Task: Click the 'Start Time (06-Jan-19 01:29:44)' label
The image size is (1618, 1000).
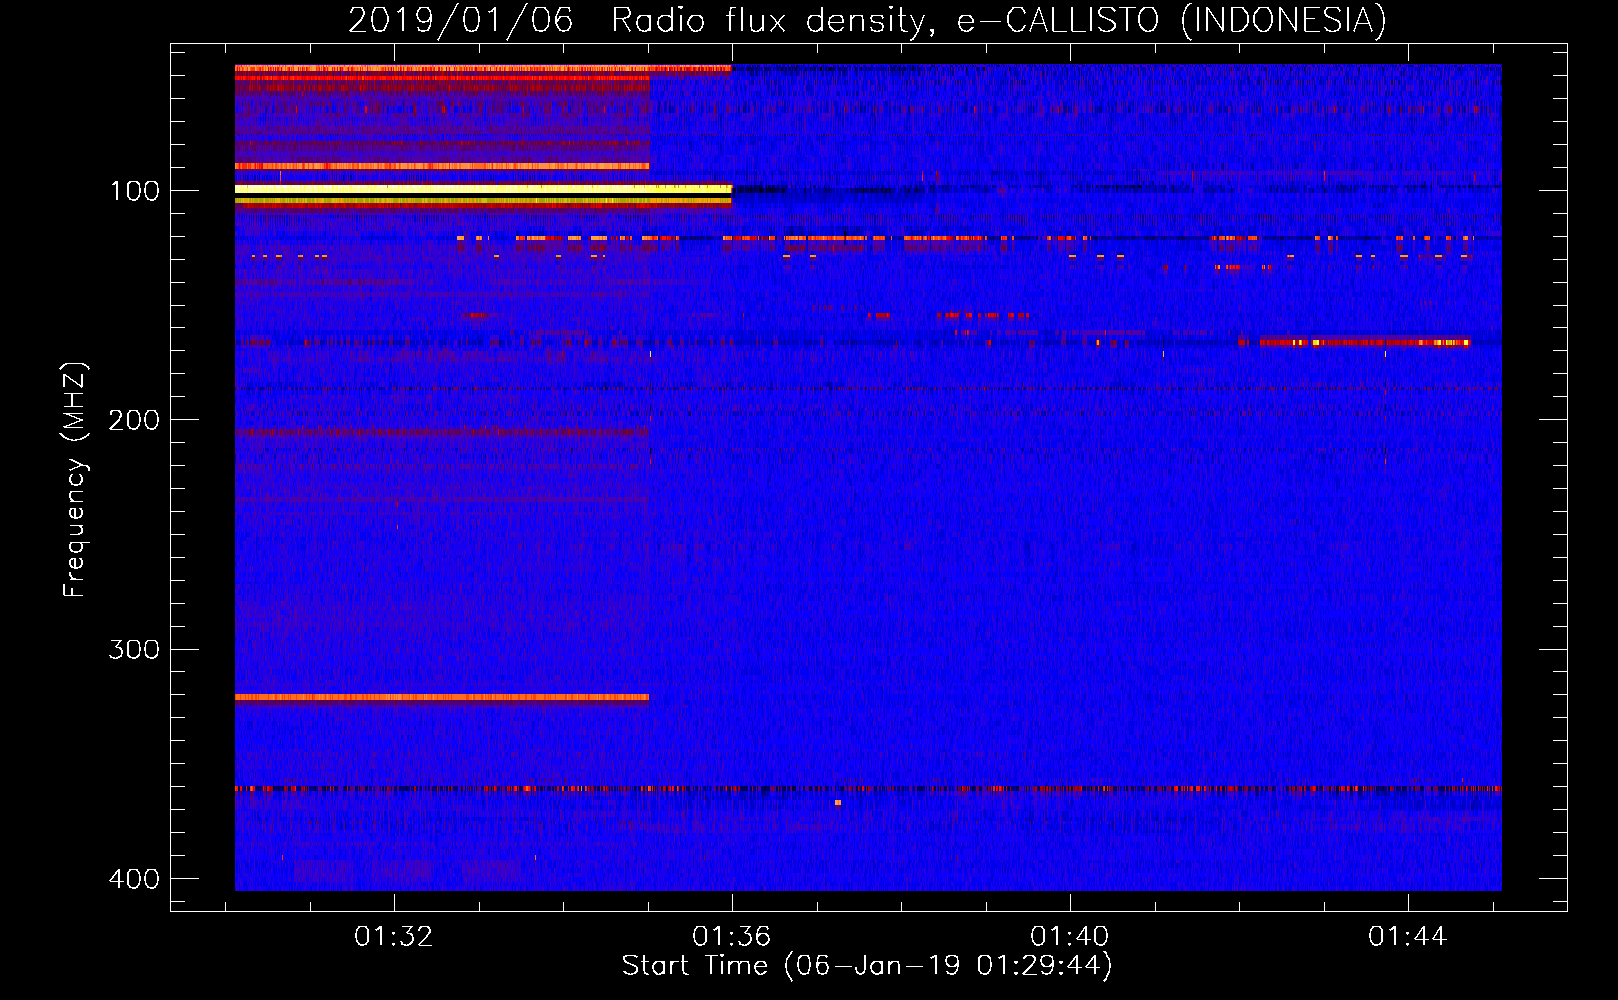Action: pyautogui.click(x=867, y=966)
